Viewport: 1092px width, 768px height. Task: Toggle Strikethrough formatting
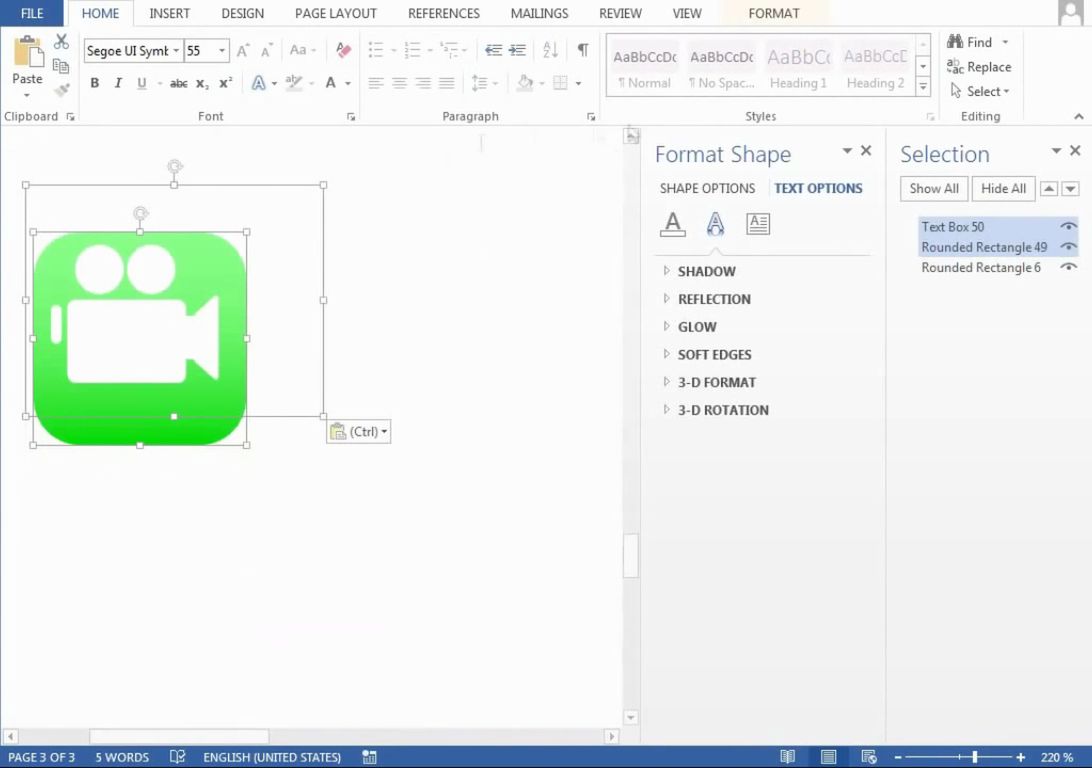(x=178, y=83)
